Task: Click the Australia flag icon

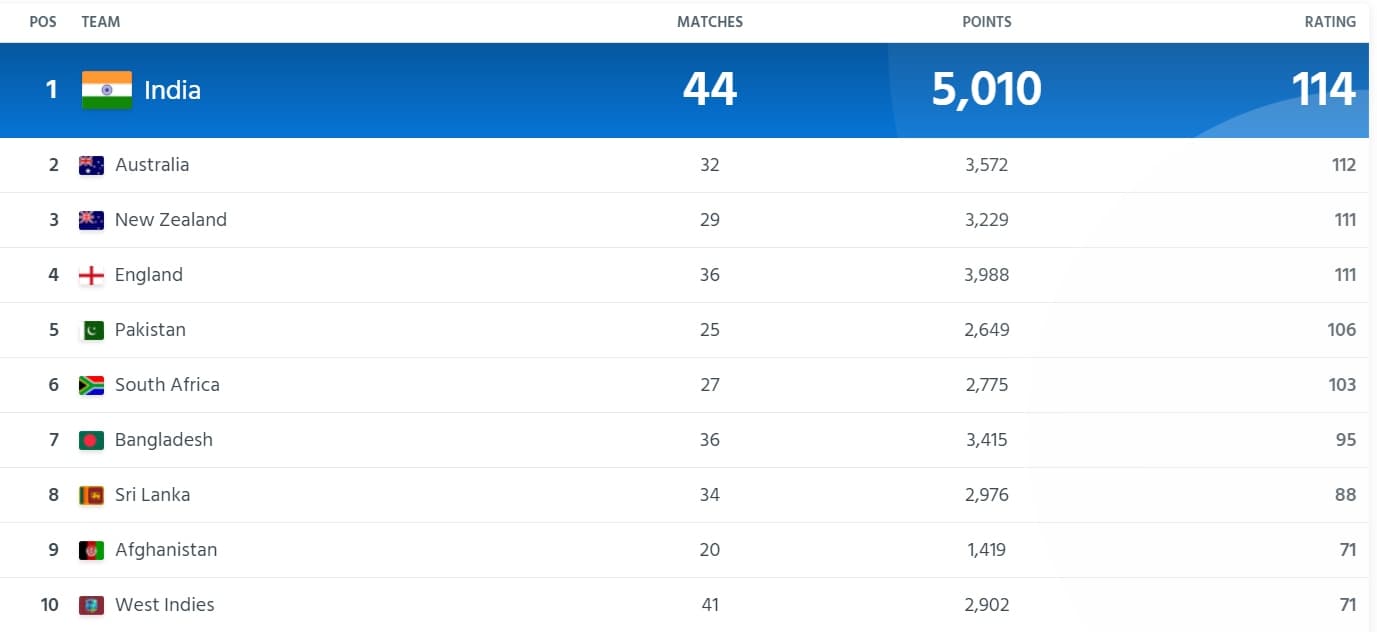Action: coord(91,166)
